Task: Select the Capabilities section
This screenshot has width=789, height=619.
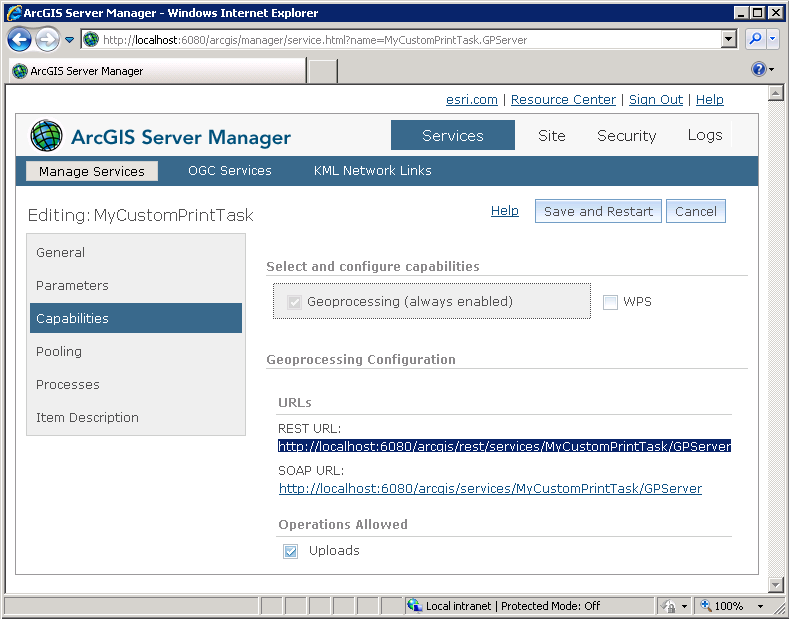Action: click(x=136, y=318)
